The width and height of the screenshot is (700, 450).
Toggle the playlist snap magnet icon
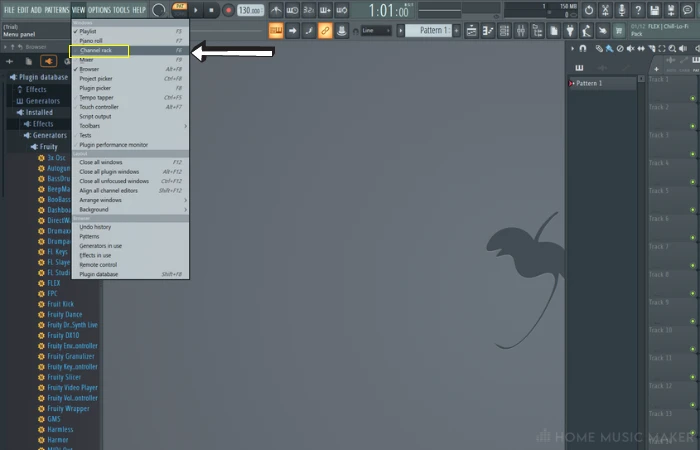(583, 49)
